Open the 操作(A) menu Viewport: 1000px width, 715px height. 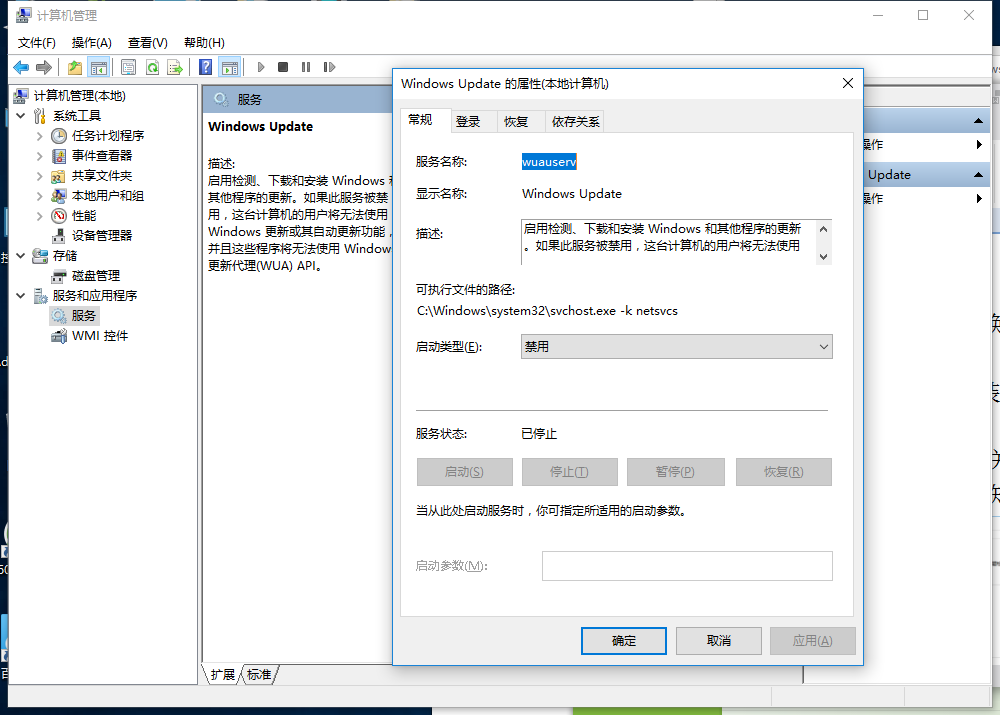(91, 42)
